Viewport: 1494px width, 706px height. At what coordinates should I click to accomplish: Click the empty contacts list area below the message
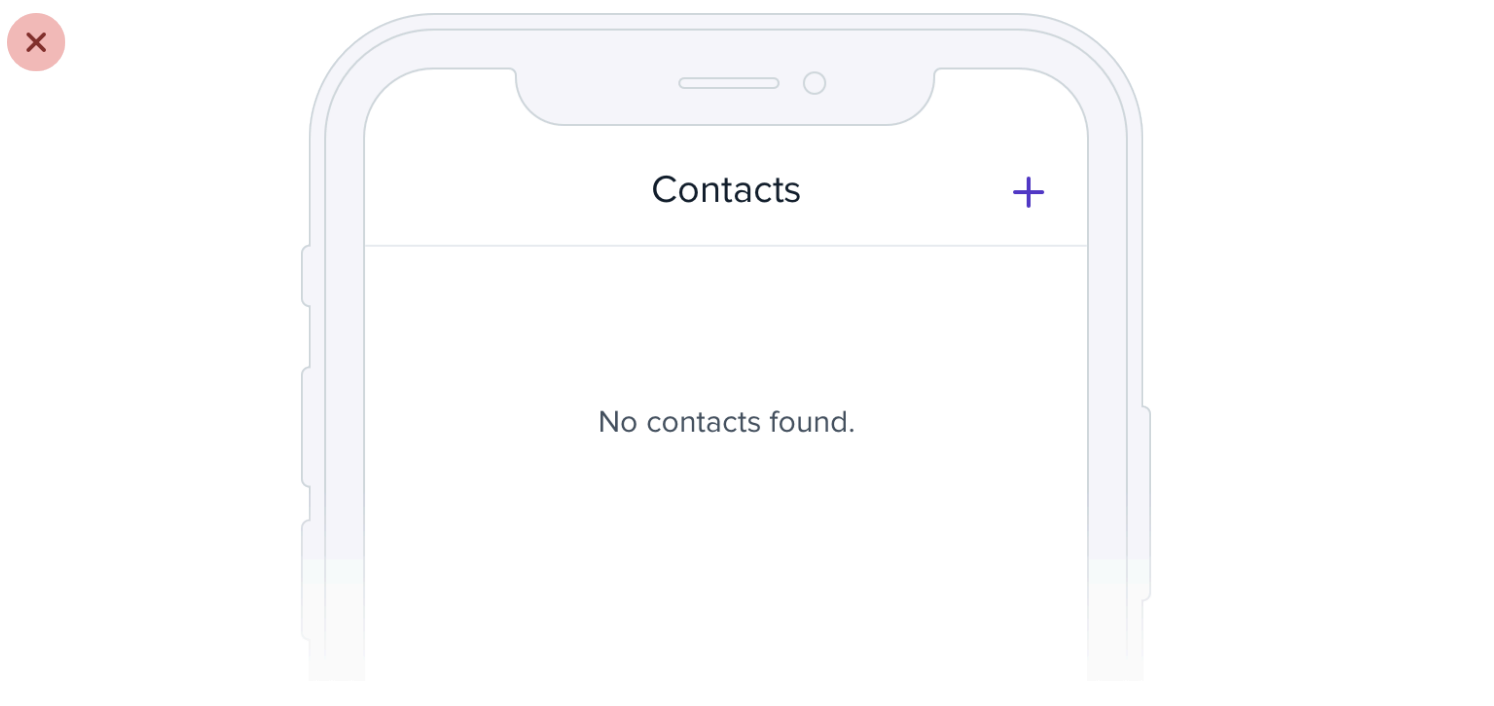(x=726, y=540)
